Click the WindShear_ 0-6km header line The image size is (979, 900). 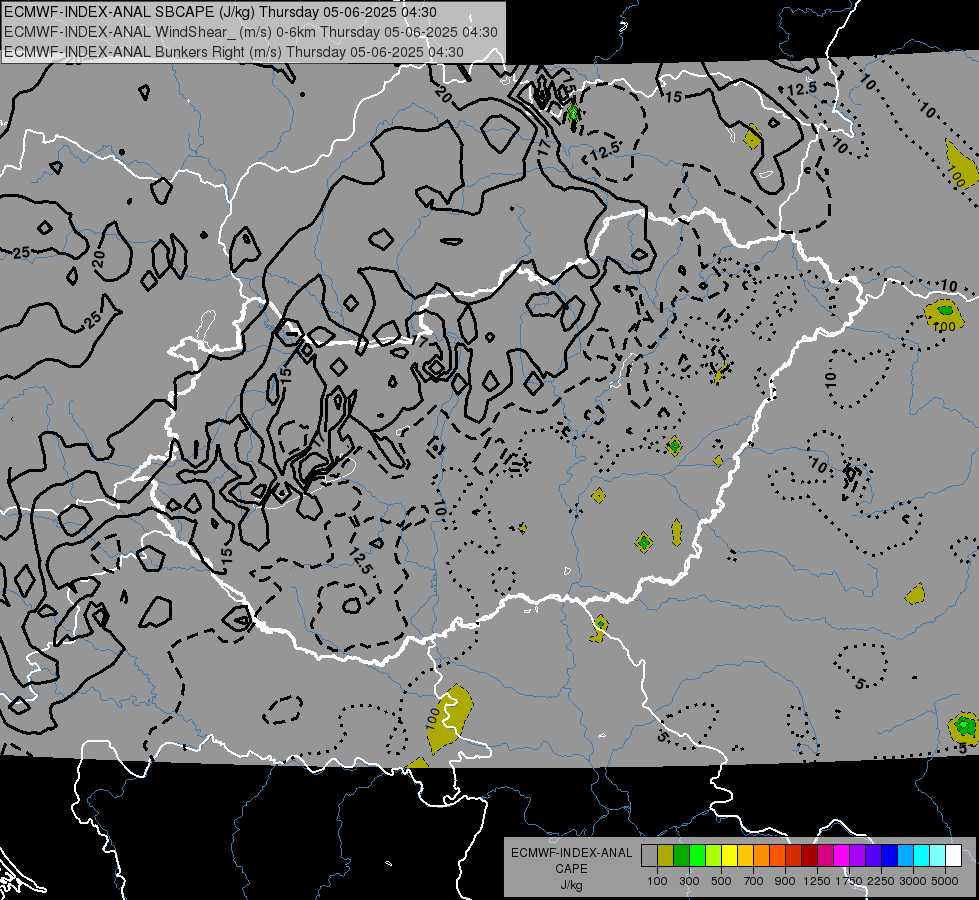(251, 32)
